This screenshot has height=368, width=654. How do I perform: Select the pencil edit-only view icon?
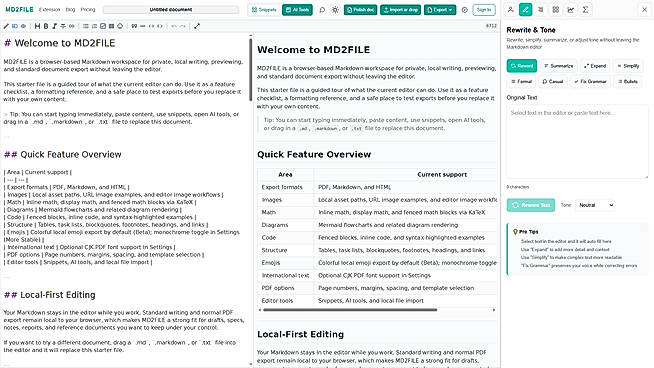[x=6, y=26]
